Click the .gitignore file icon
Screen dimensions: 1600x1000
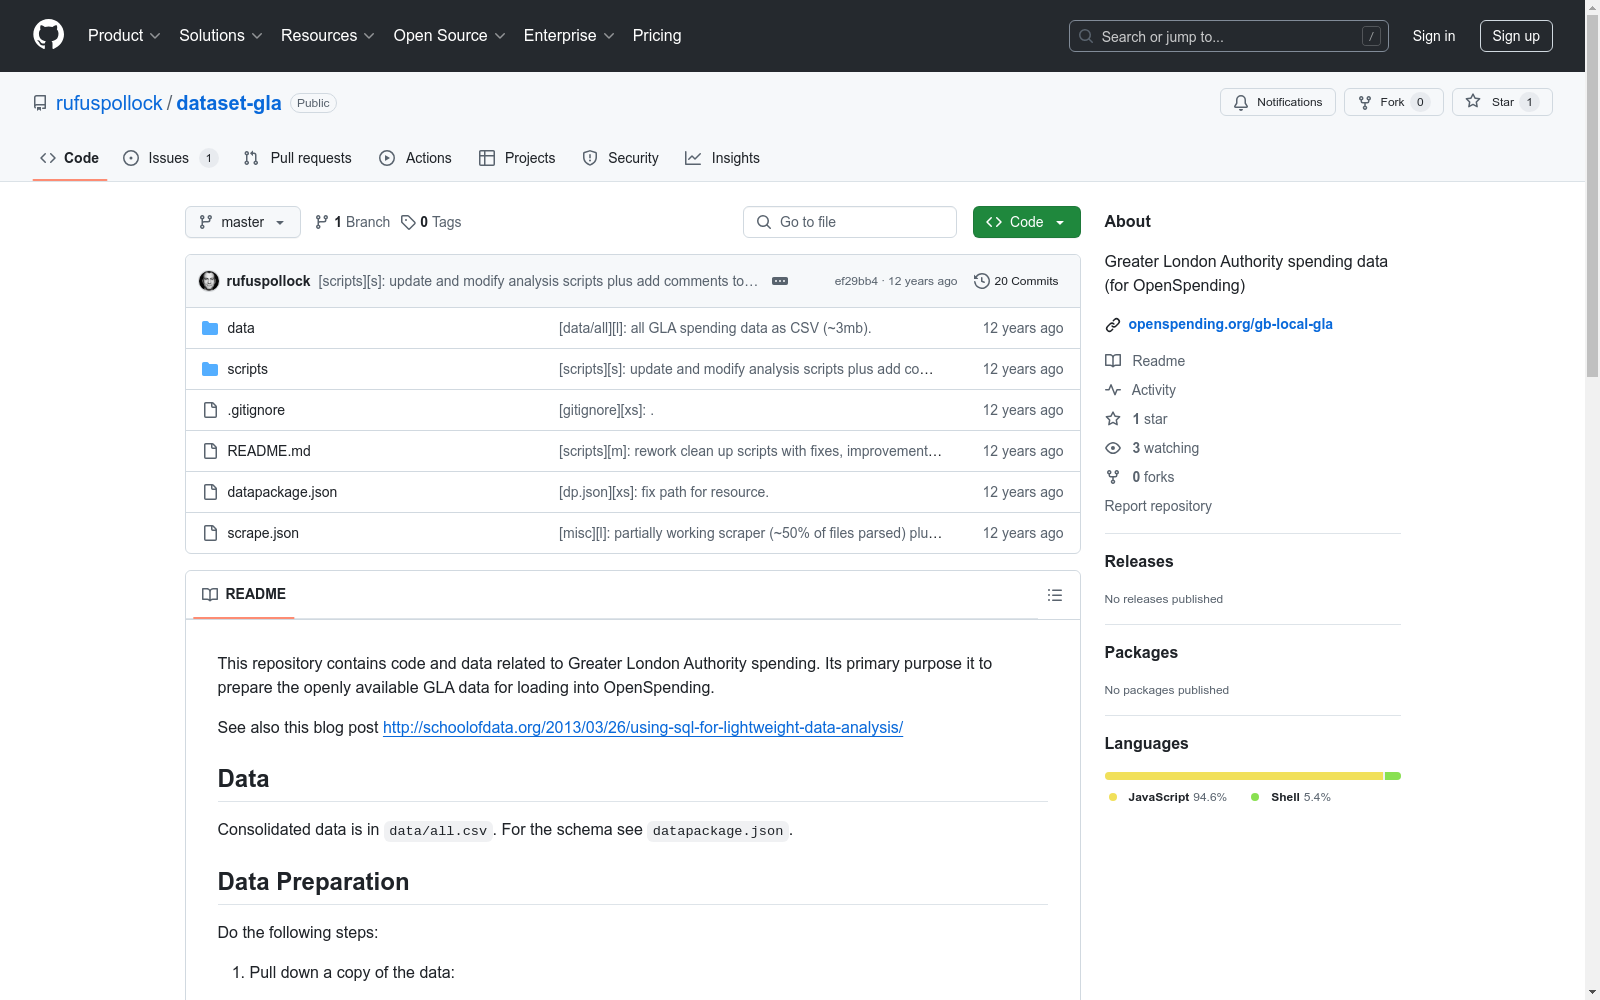[210, 410]
